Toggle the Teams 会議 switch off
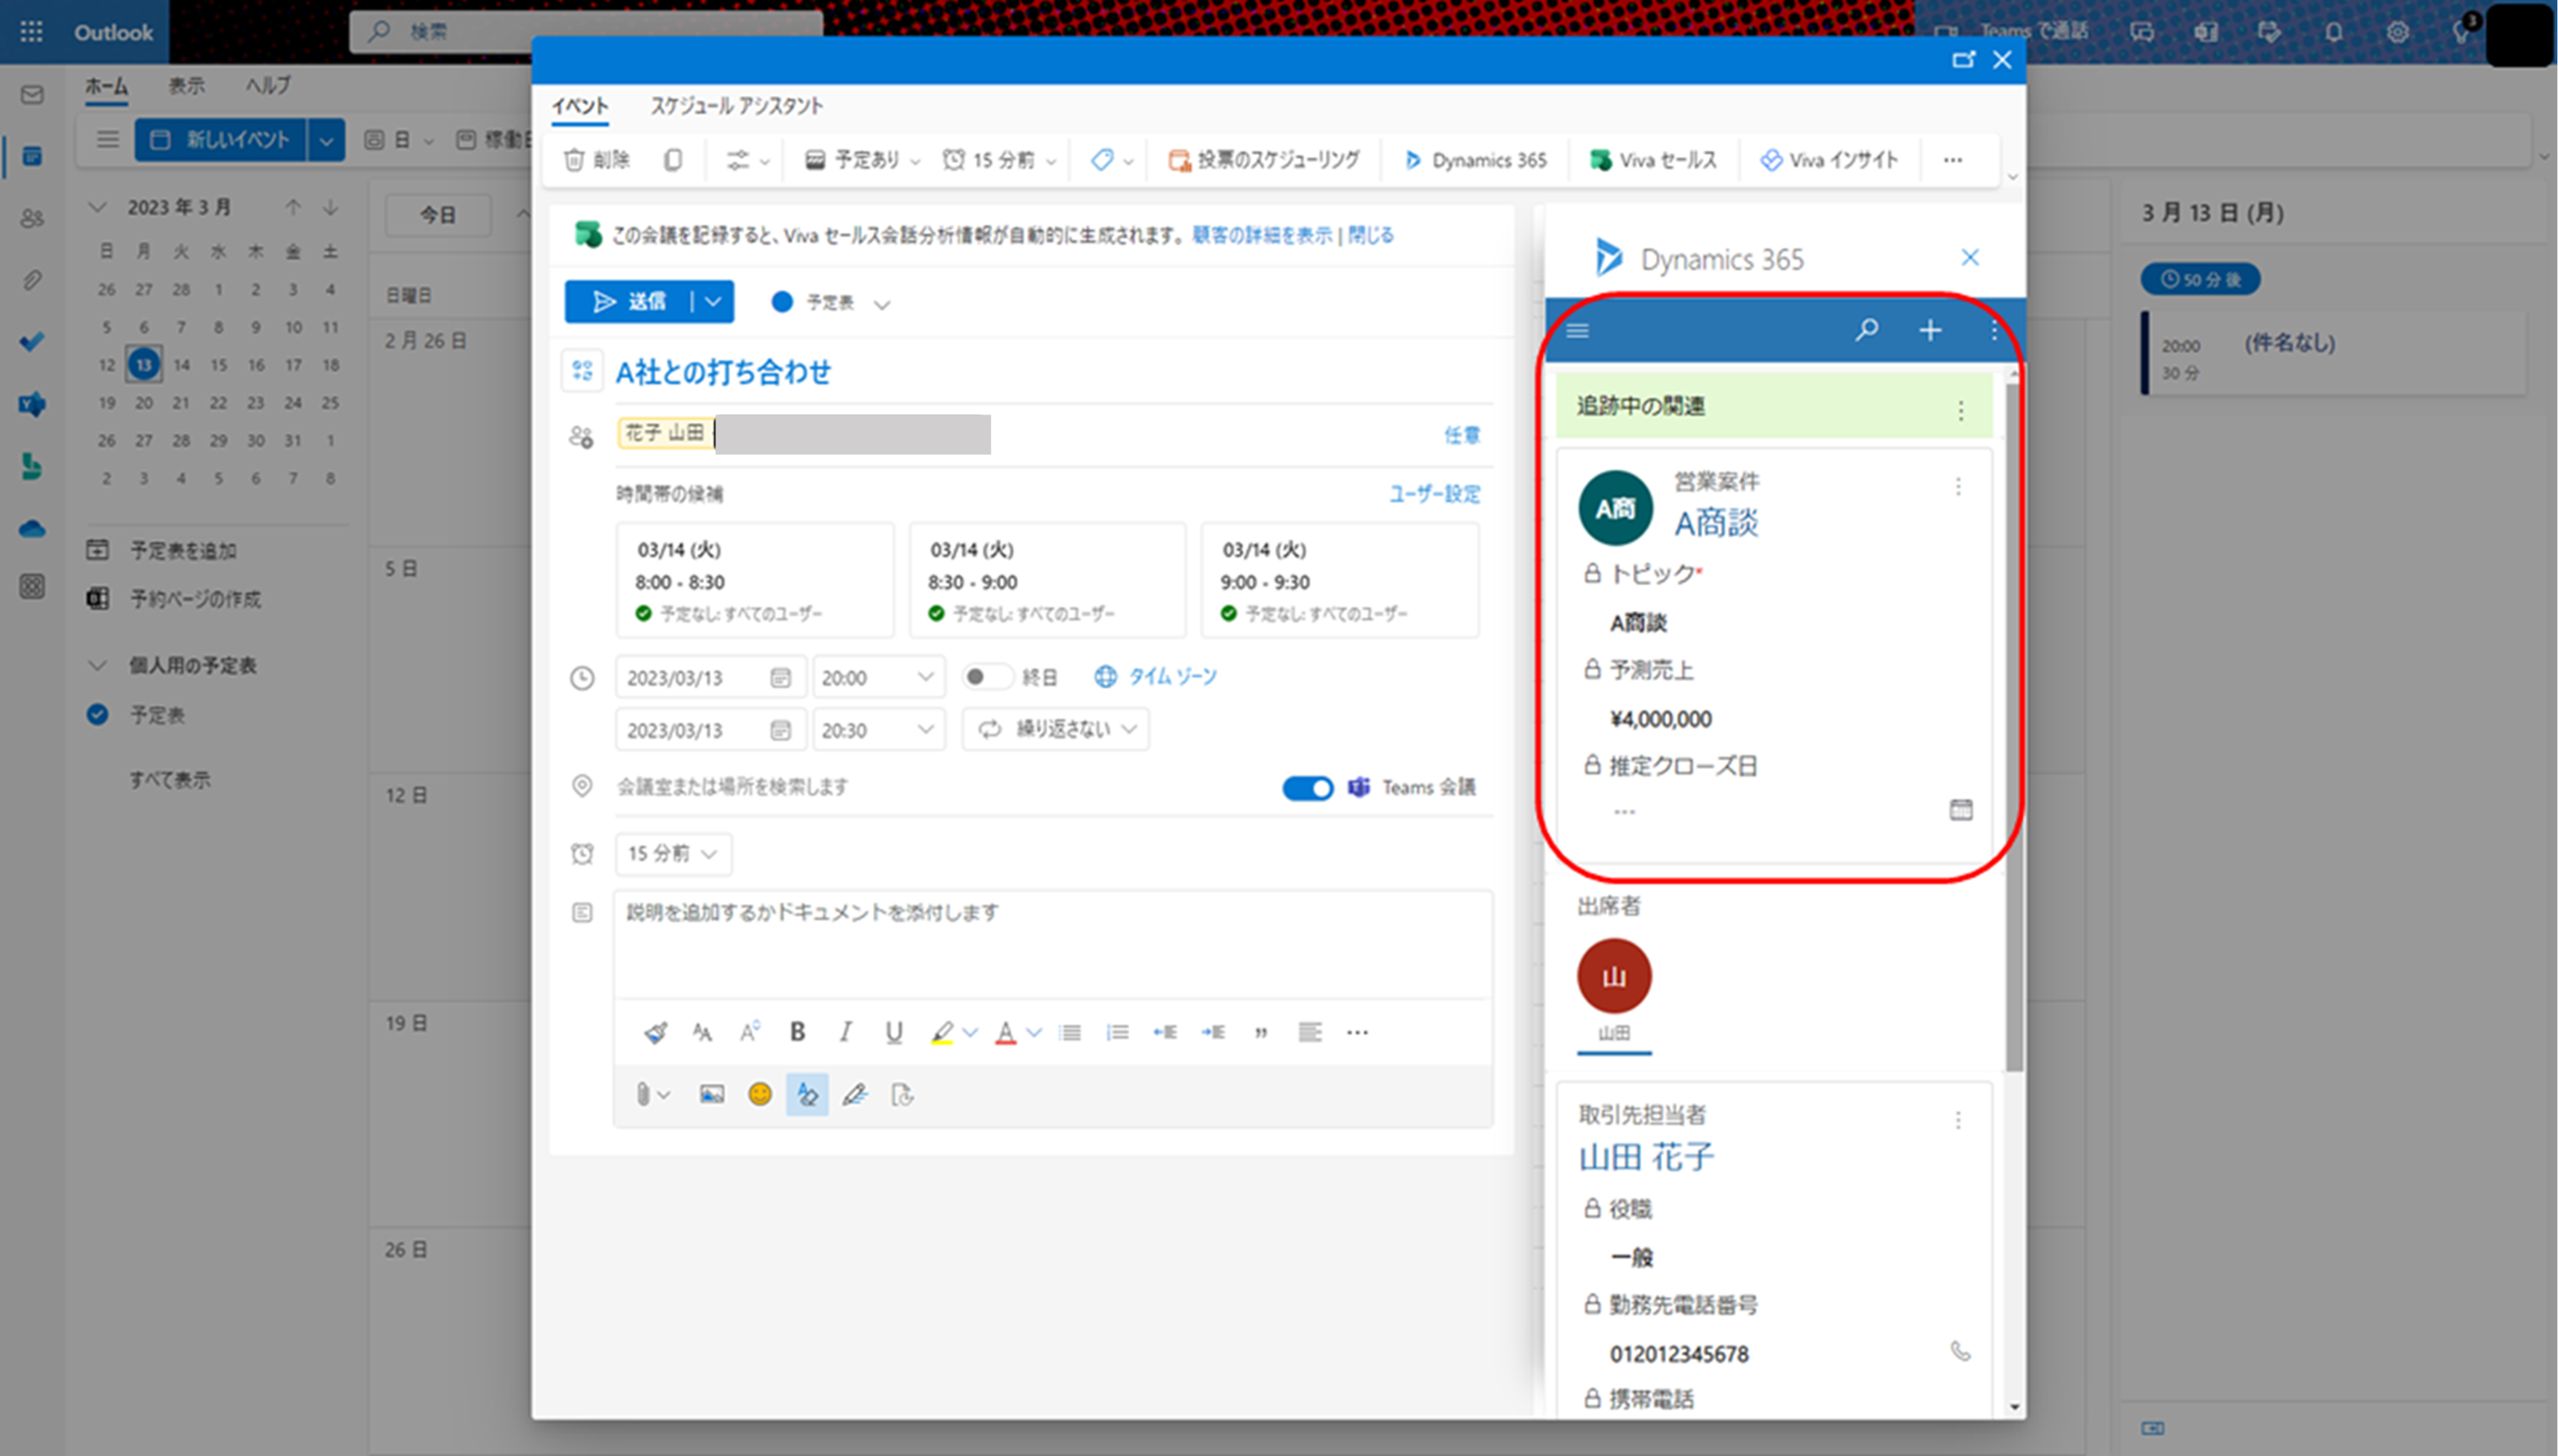Viewport: 2558px width, 1456px height. [x=1308, y=788]
